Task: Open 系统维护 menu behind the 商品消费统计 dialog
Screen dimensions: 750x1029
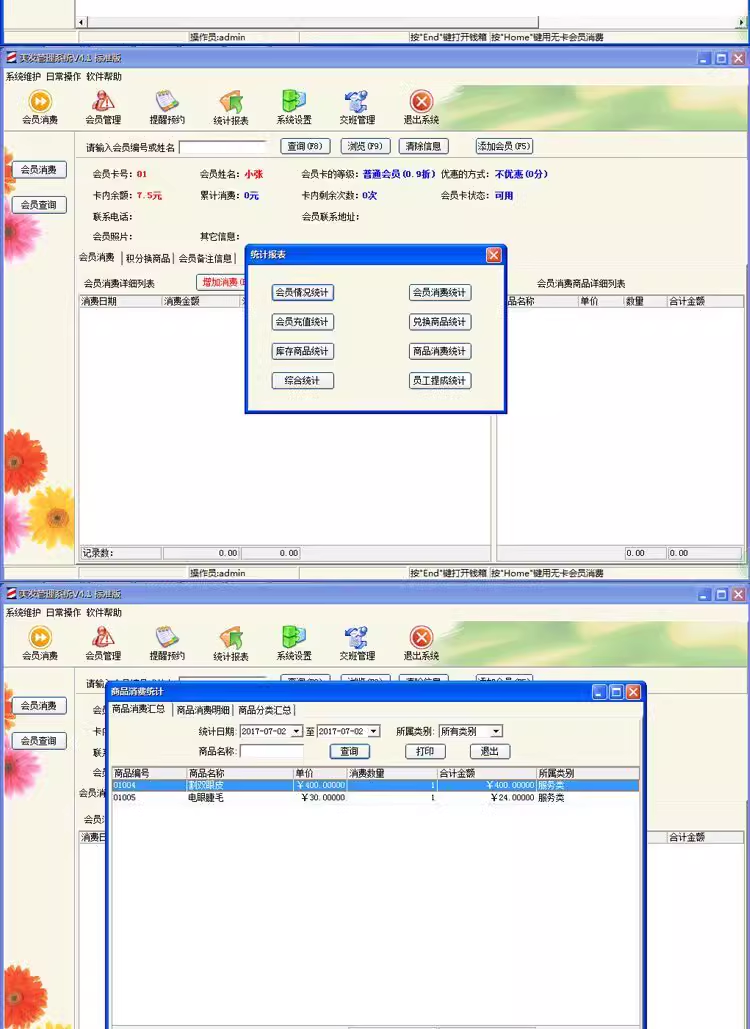Action: point(23,613)
